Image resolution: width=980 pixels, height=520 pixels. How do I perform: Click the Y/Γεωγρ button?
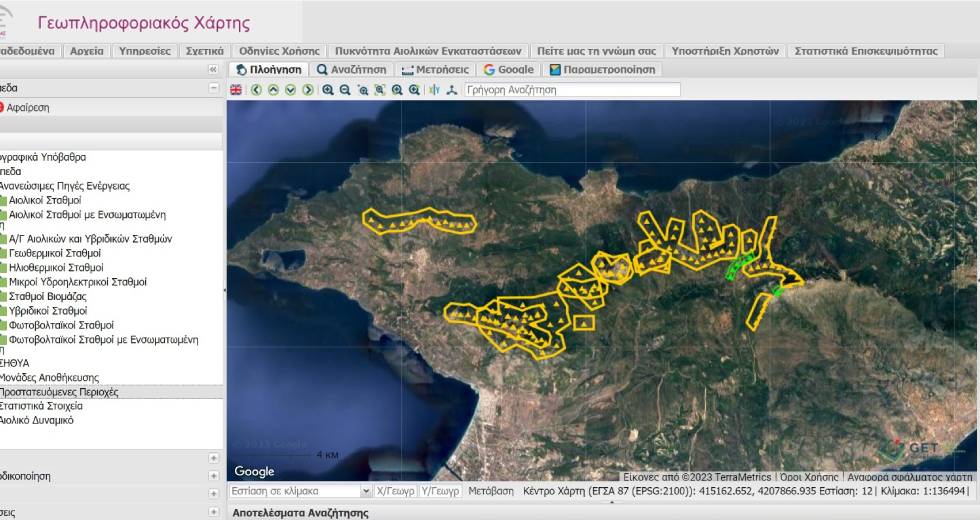[x=440, y=491]
